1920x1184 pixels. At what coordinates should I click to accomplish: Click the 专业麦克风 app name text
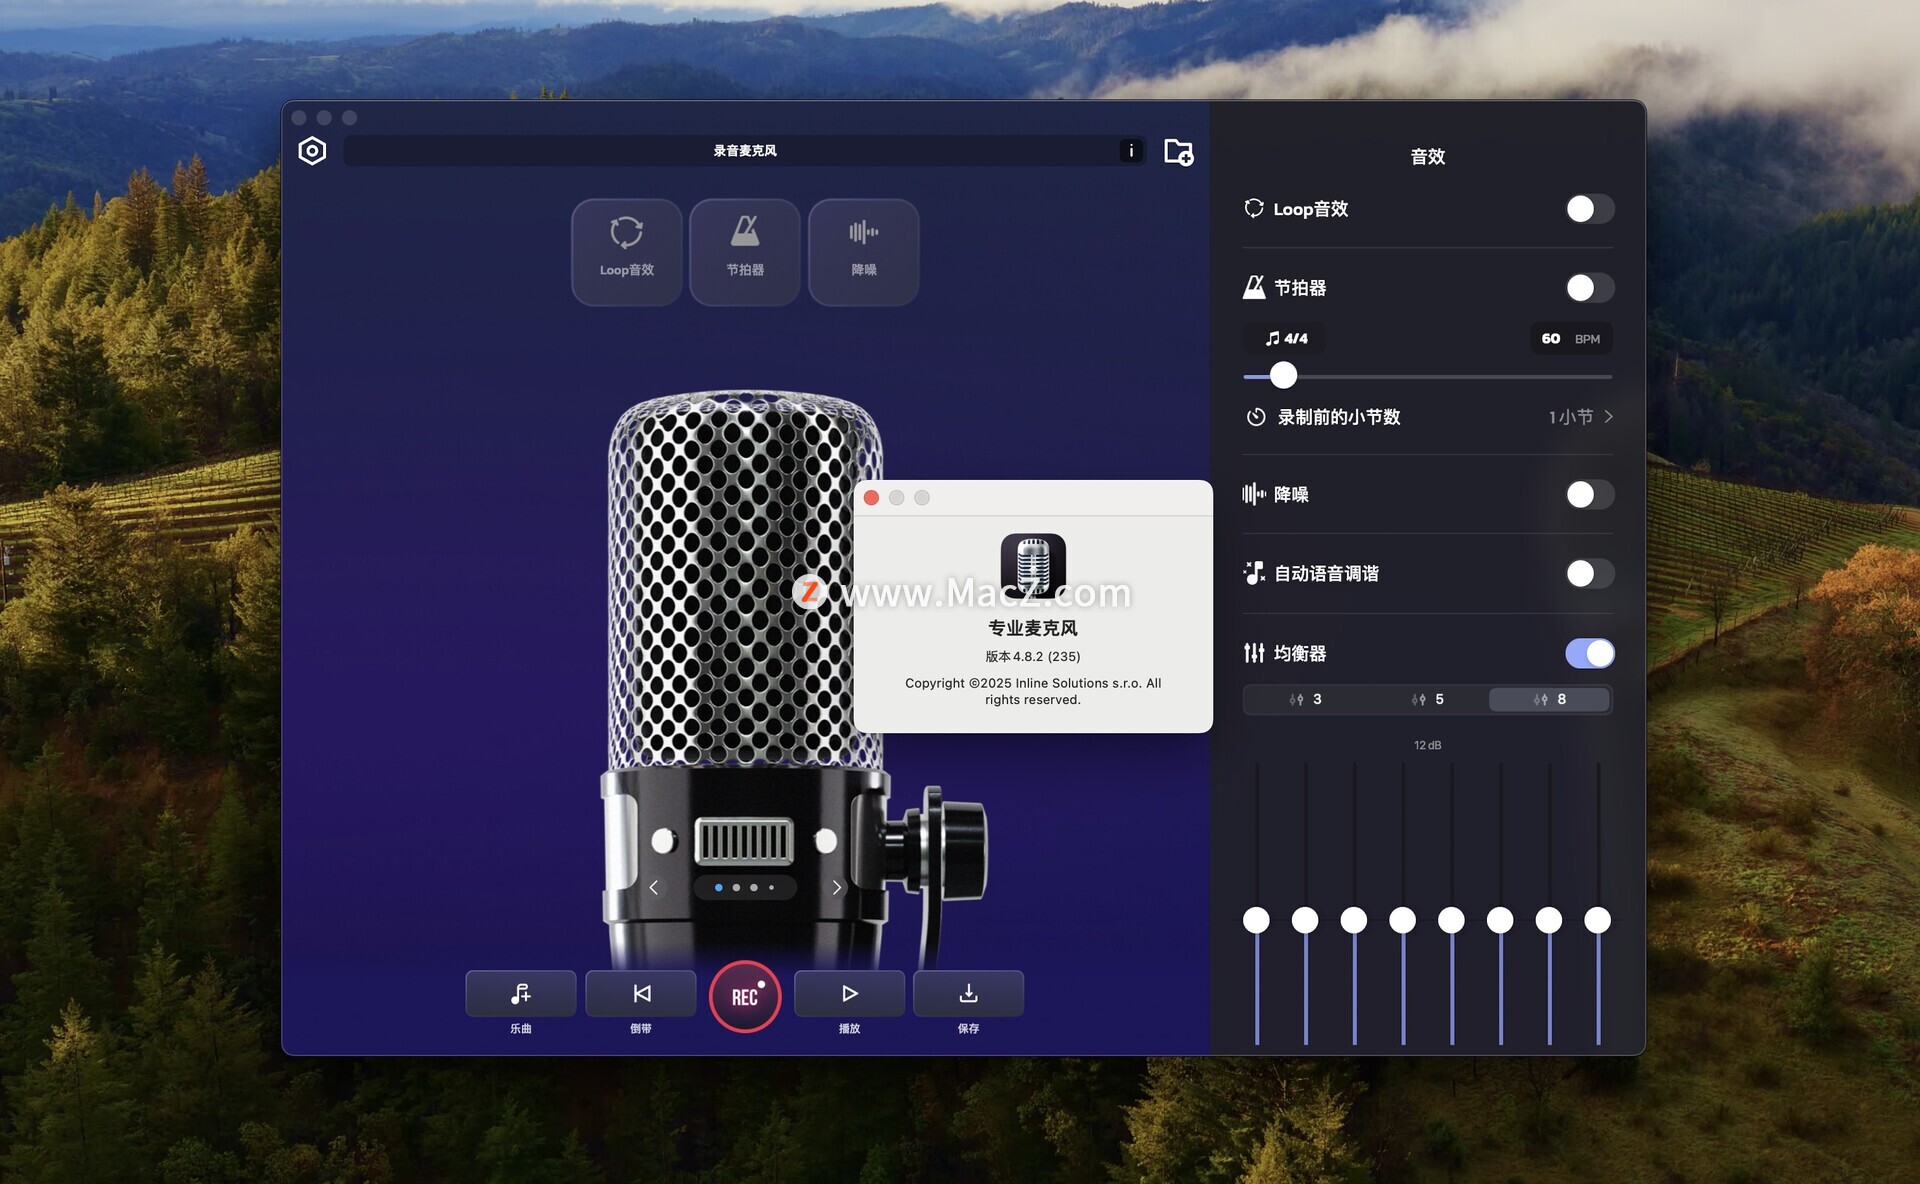pos(1033,628)
